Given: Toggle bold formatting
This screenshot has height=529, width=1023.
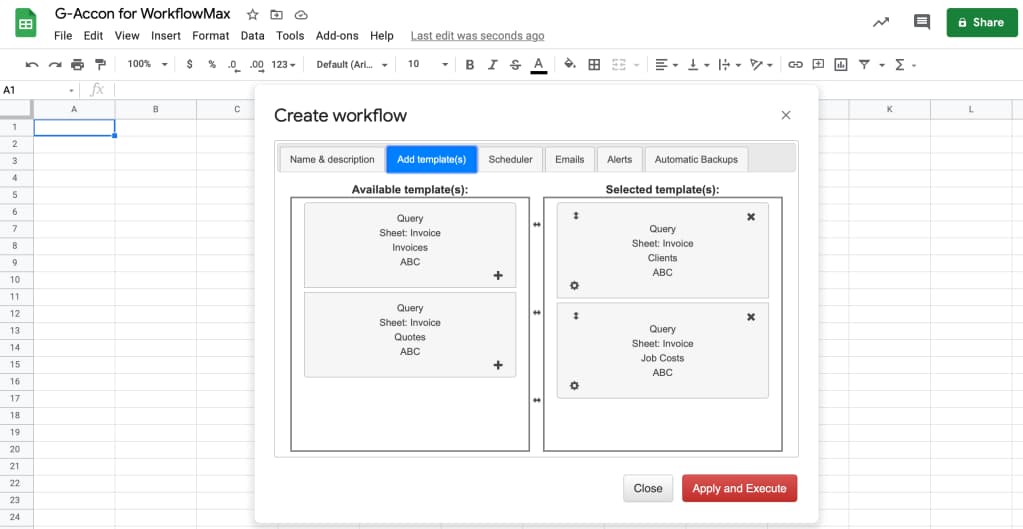Looking at the screenshot, I should tap(470, 65).
